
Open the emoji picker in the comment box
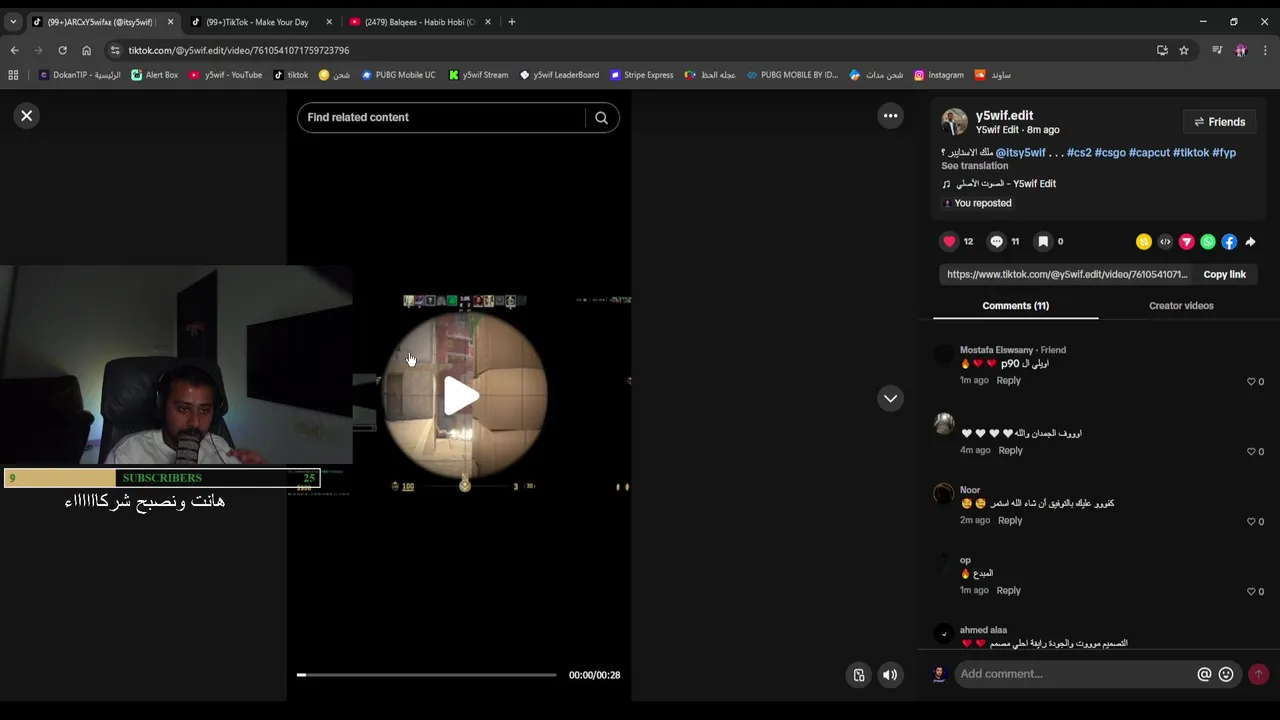click(1226, 674)
